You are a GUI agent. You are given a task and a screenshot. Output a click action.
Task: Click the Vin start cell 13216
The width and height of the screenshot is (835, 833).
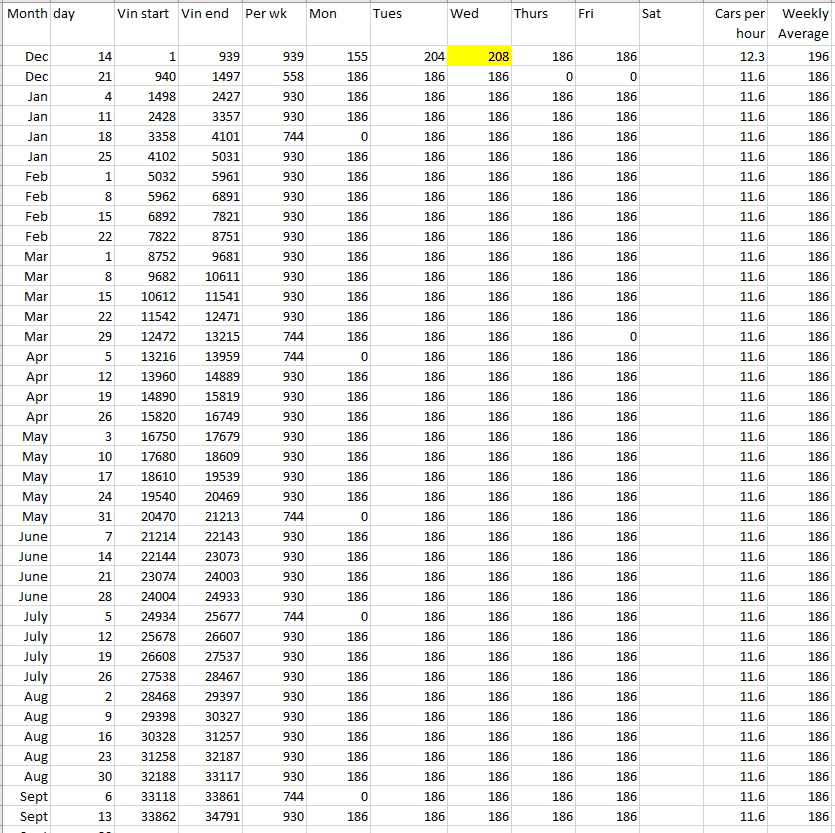click(147, 356)
